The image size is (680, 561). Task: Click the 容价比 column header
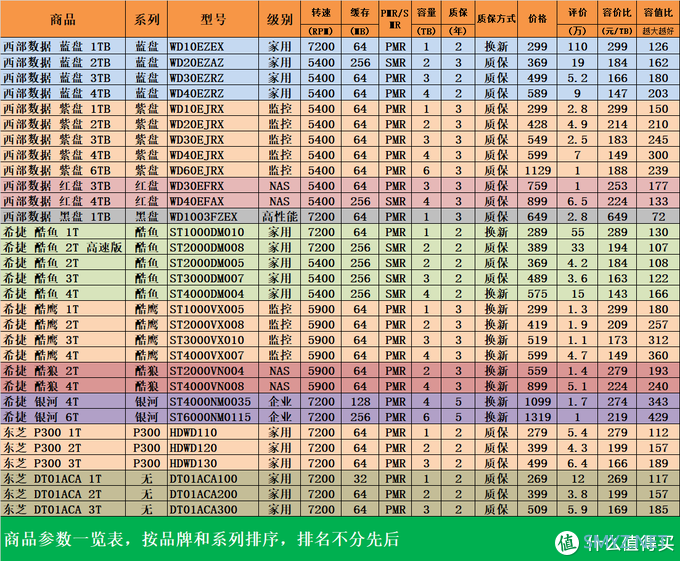point(617,13)
